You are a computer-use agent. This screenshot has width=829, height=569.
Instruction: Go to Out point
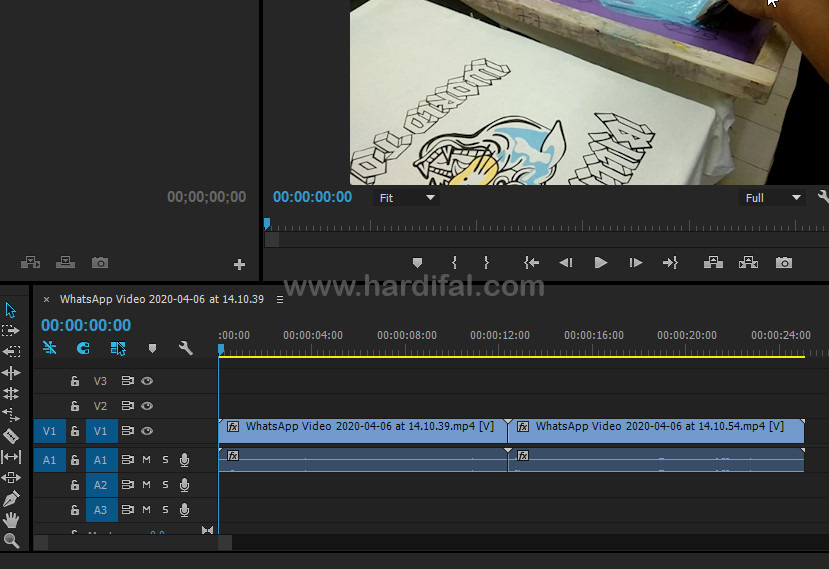tap(670, 262)
